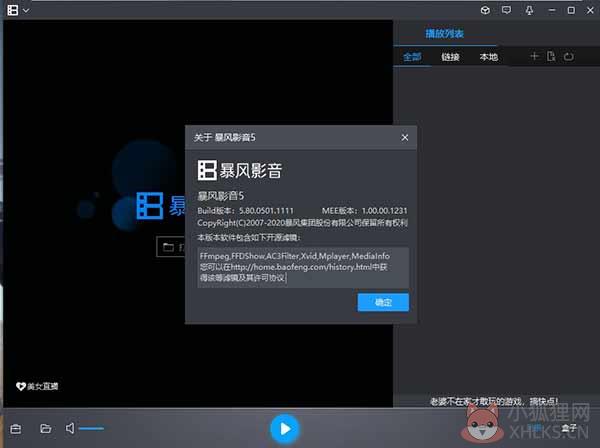Start playback with the blue play button
This screenshot has width=600, height=448.
285,429
